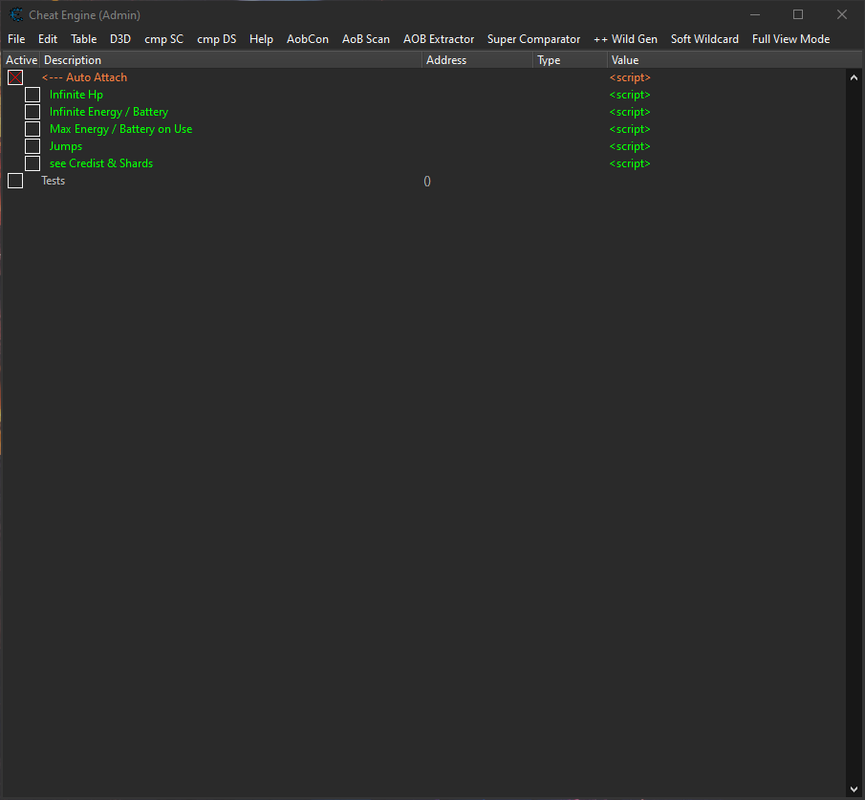Screen dimensions: 865x800
Task: Minimize the Cheat Engine window
Action: point(755,15)
